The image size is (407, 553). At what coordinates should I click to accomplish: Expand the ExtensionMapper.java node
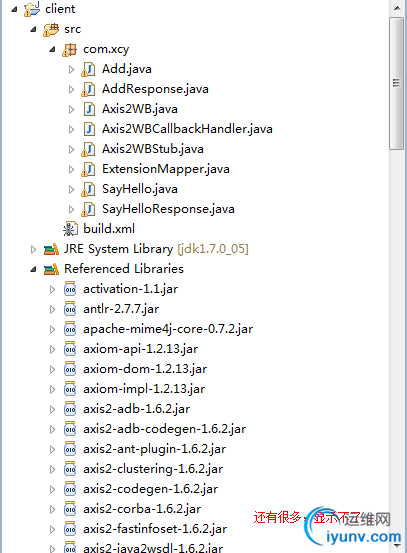tap(71, 170)
